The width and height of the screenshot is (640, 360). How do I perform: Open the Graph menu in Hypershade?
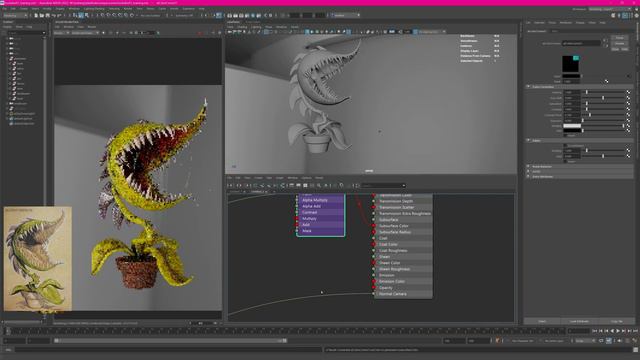[280, 178]
